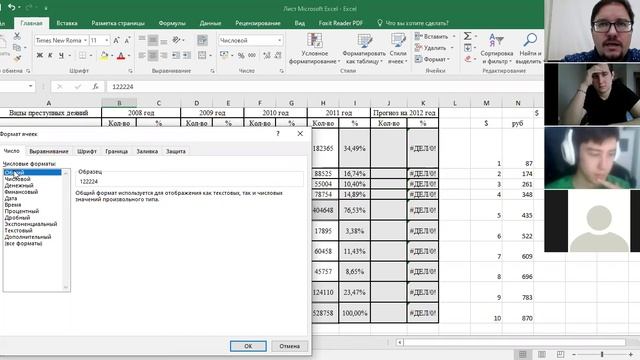640x360 pixels.
Task: Open Найти и выделить magnifier
Action: pyautogui.click(x=529, y=49)
